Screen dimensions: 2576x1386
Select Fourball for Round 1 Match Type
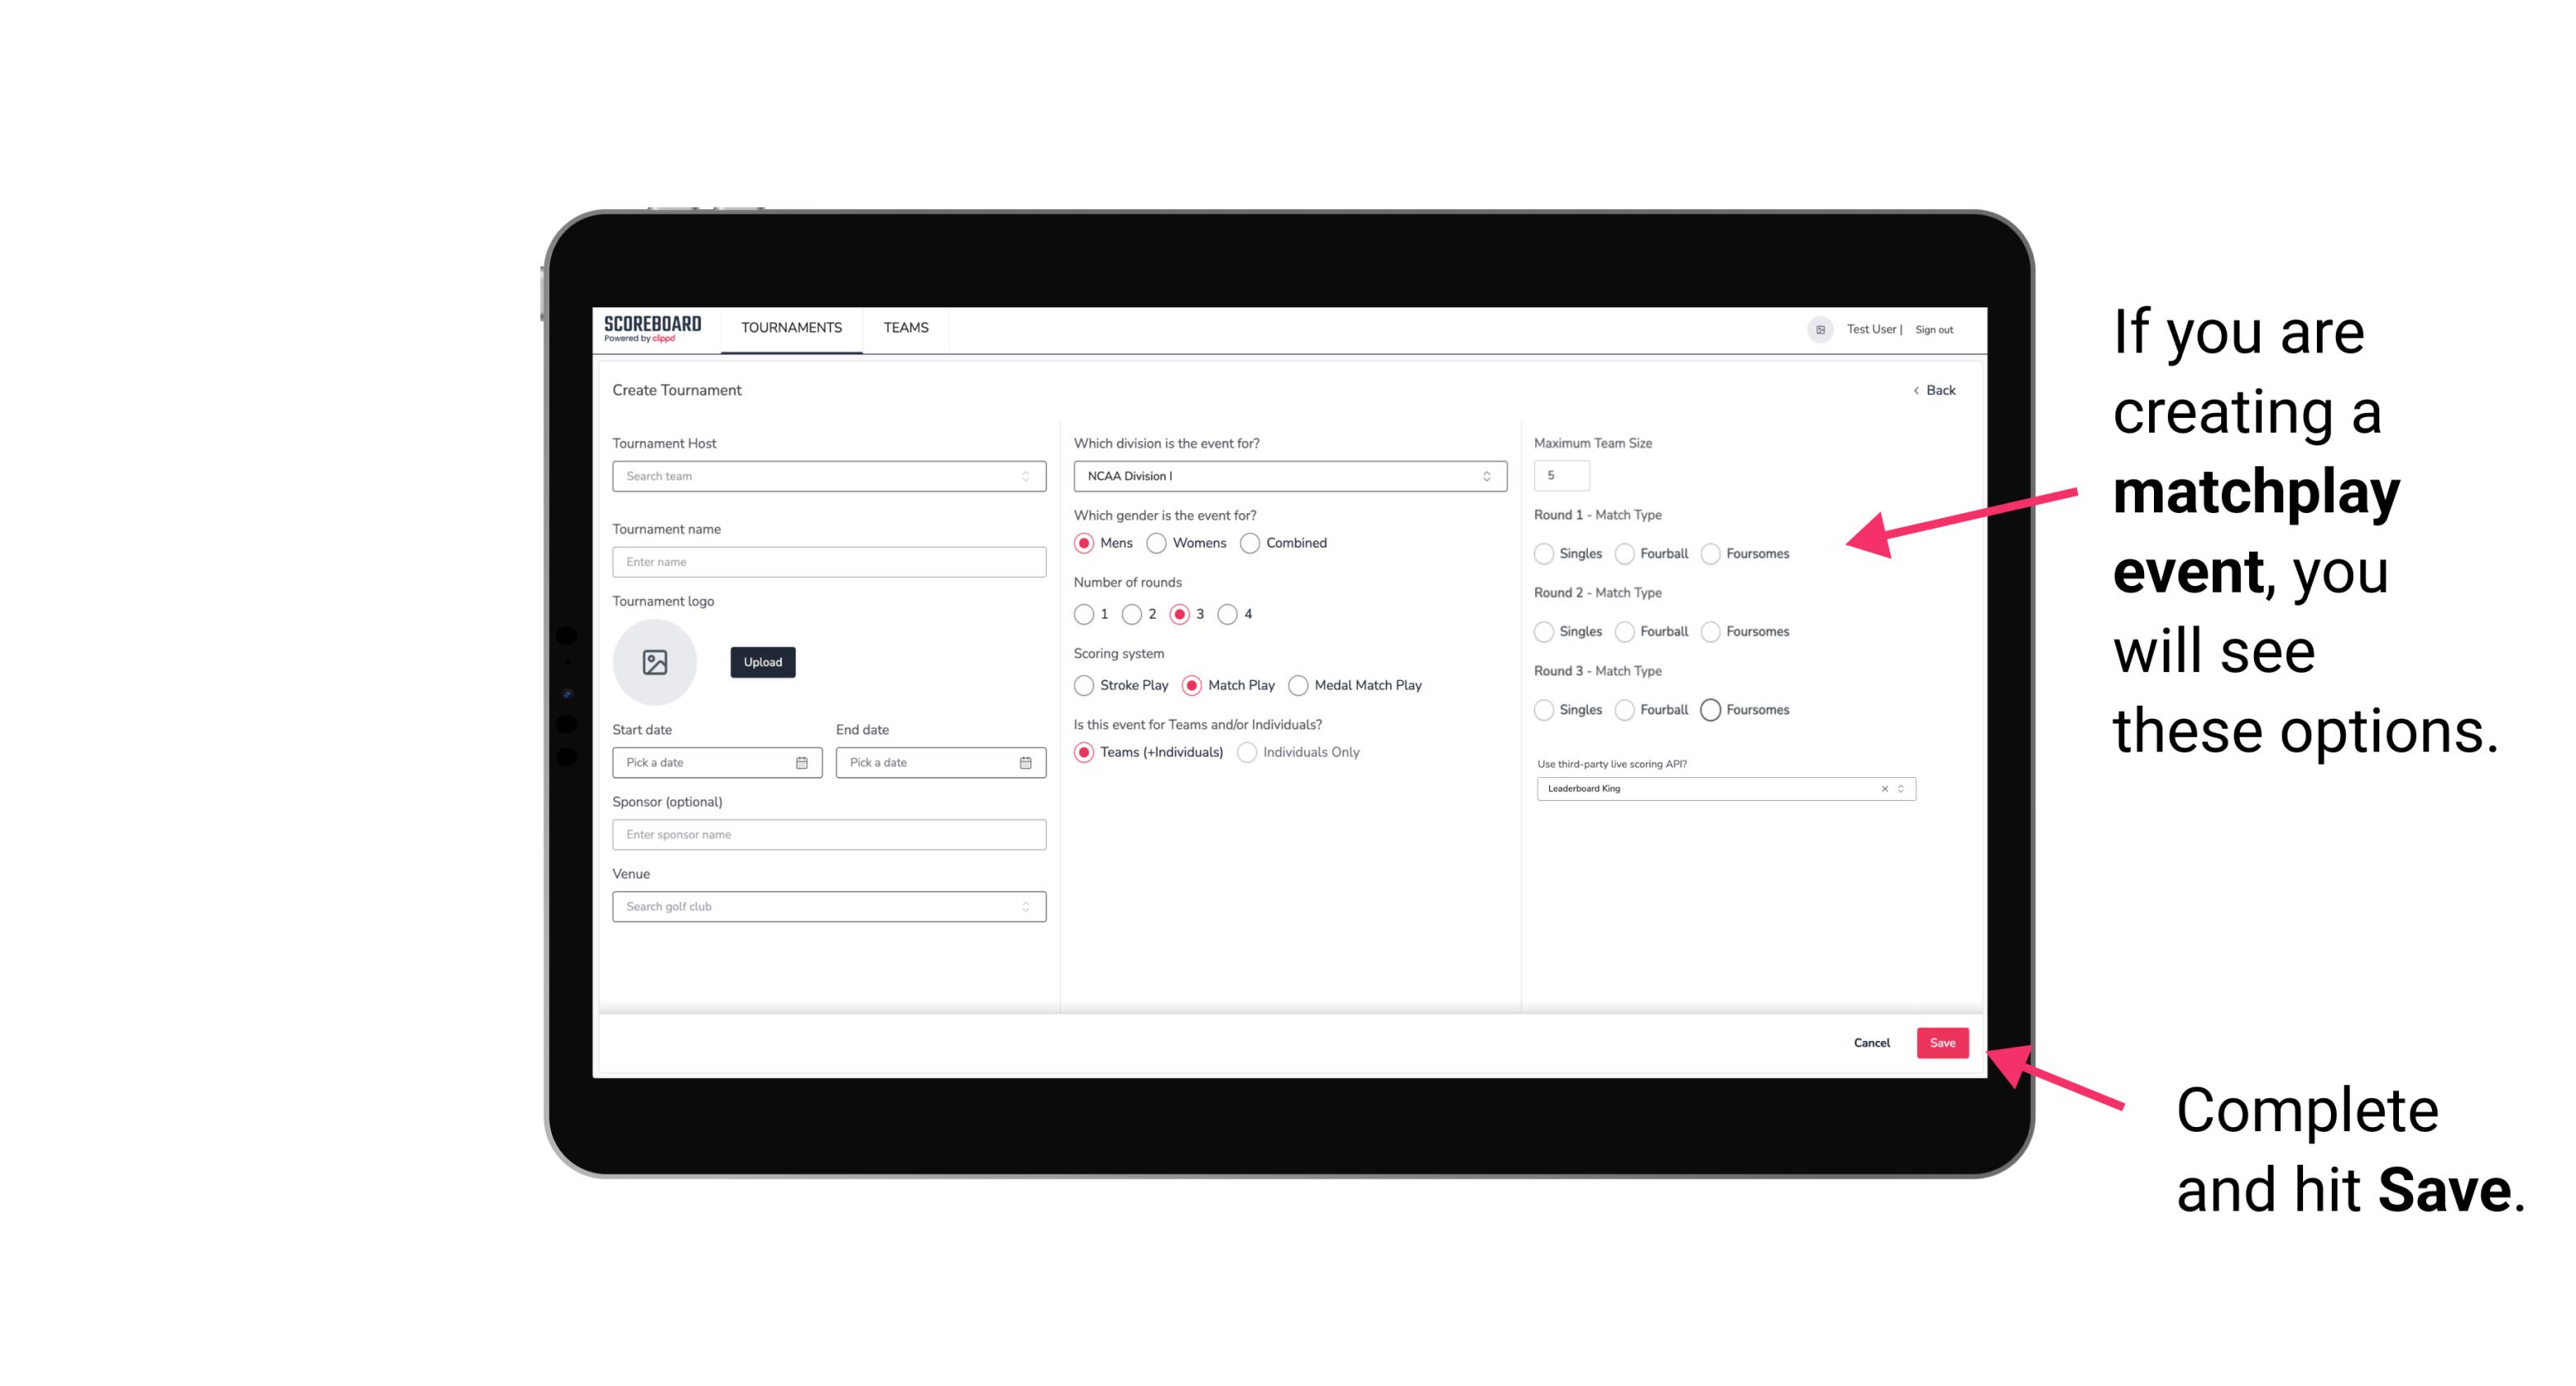pos(1620,552)
